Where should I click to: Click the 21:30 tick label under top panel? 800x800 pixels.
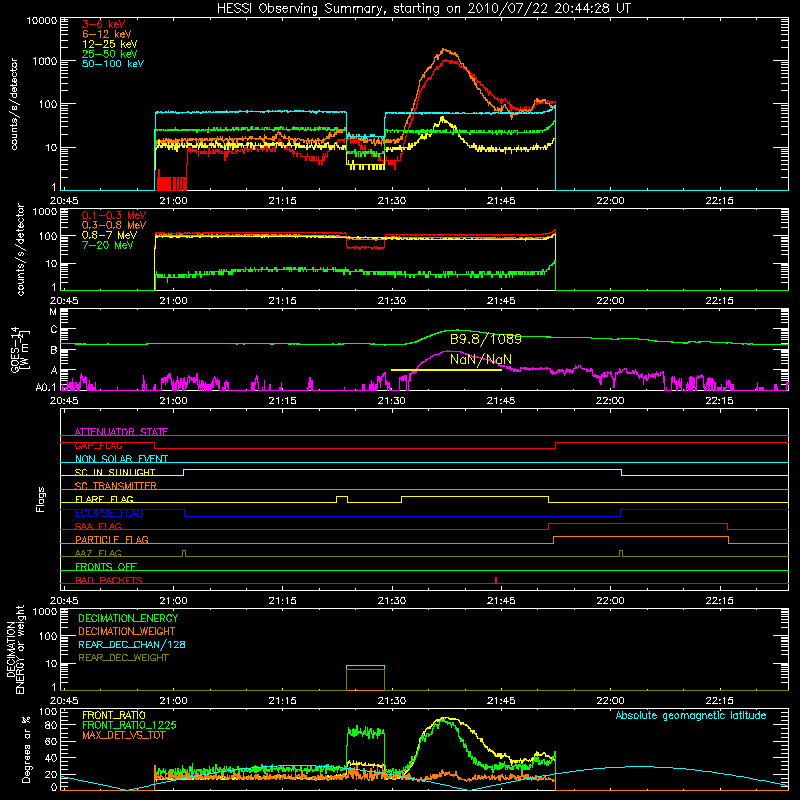pyautogui.click(x=392, y=201)
